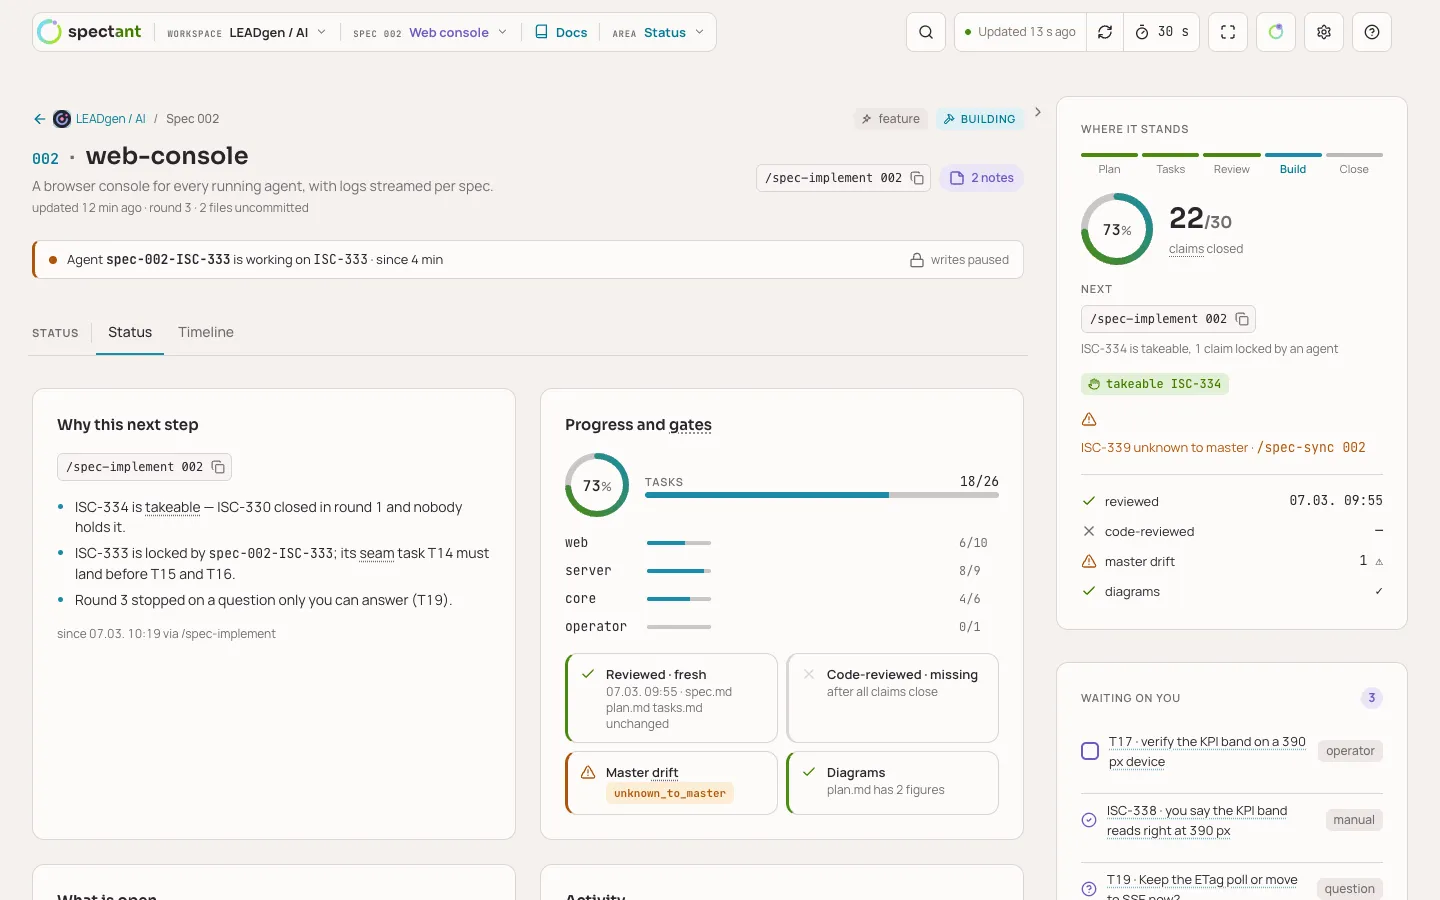The width and height of the screenshot is (1440, 900).
Task: Click the T19 Keep the ETag poll item
Action: click(1202, 887)
